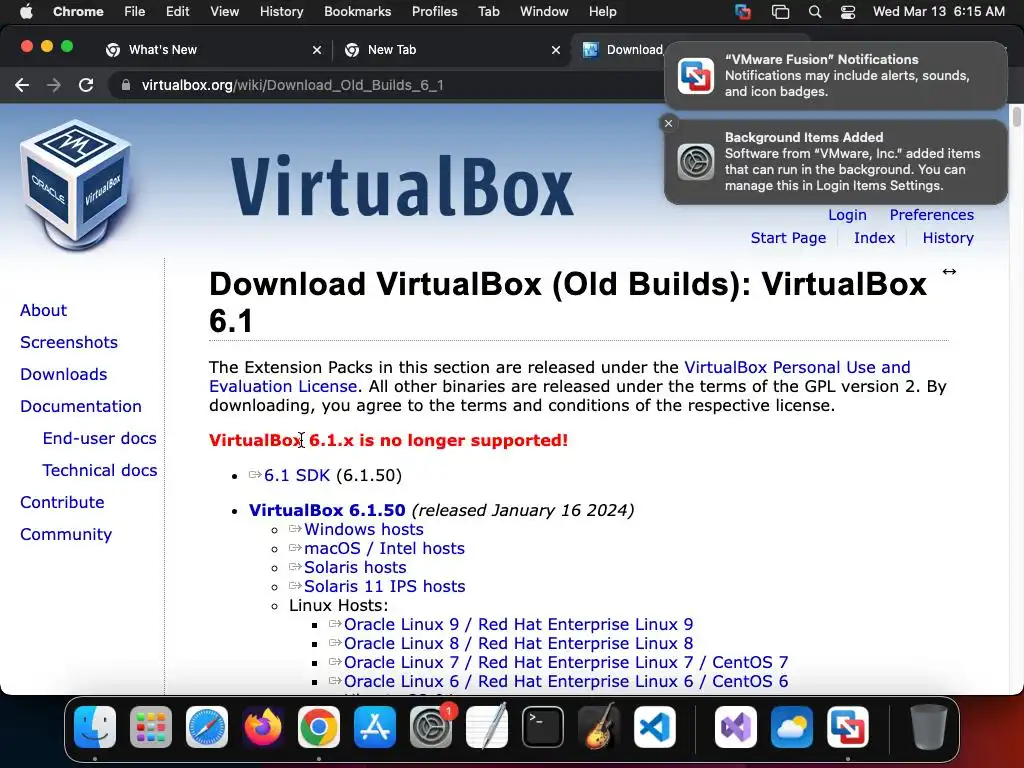The width and height of the screenshot is (1024, 768).
Task: Open Visual Studio from the Dock
Action: coord(736,727)
